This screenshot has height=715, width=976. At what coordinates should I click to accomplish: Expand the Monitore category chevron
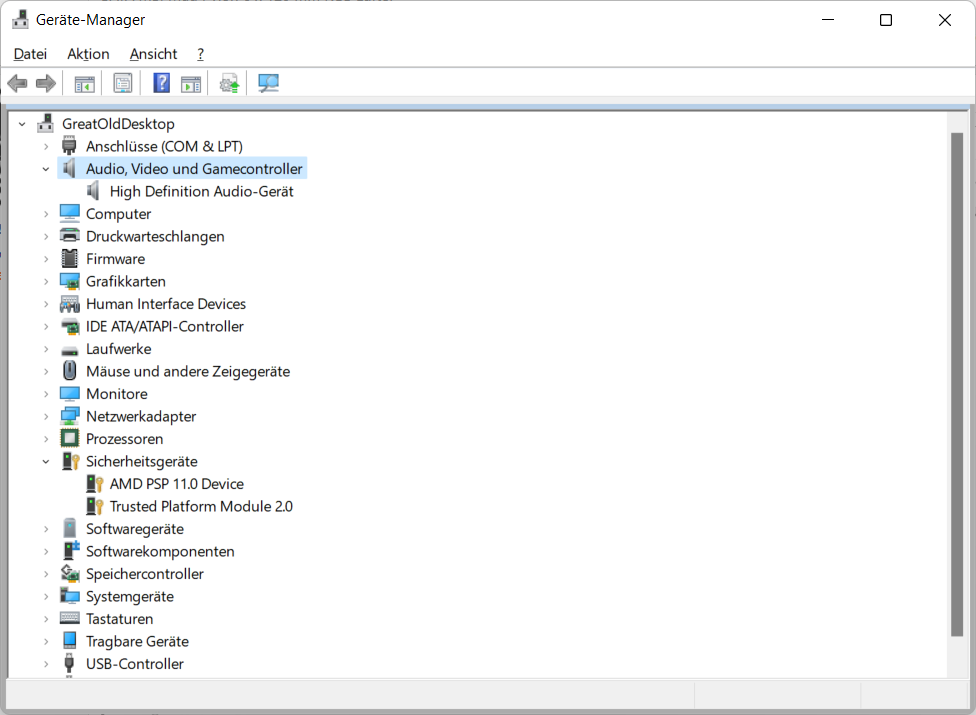[46, 394]
